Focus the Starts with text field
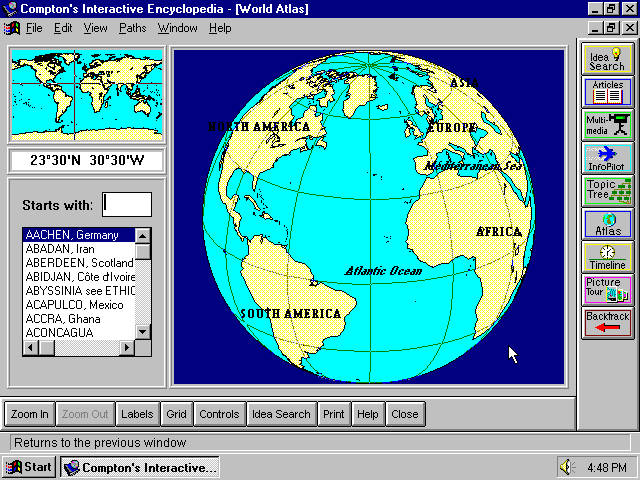The width and height of the screenshot is (640, 480). pos(127,204)
